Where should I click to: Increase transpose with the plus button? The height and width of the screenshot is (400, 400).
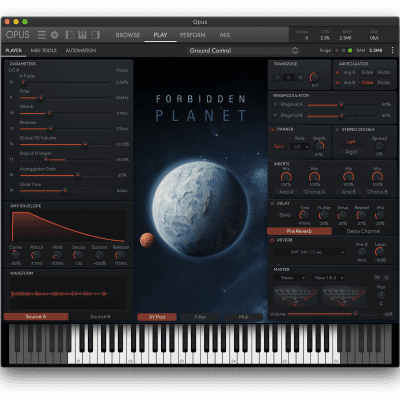pos(300,78)
